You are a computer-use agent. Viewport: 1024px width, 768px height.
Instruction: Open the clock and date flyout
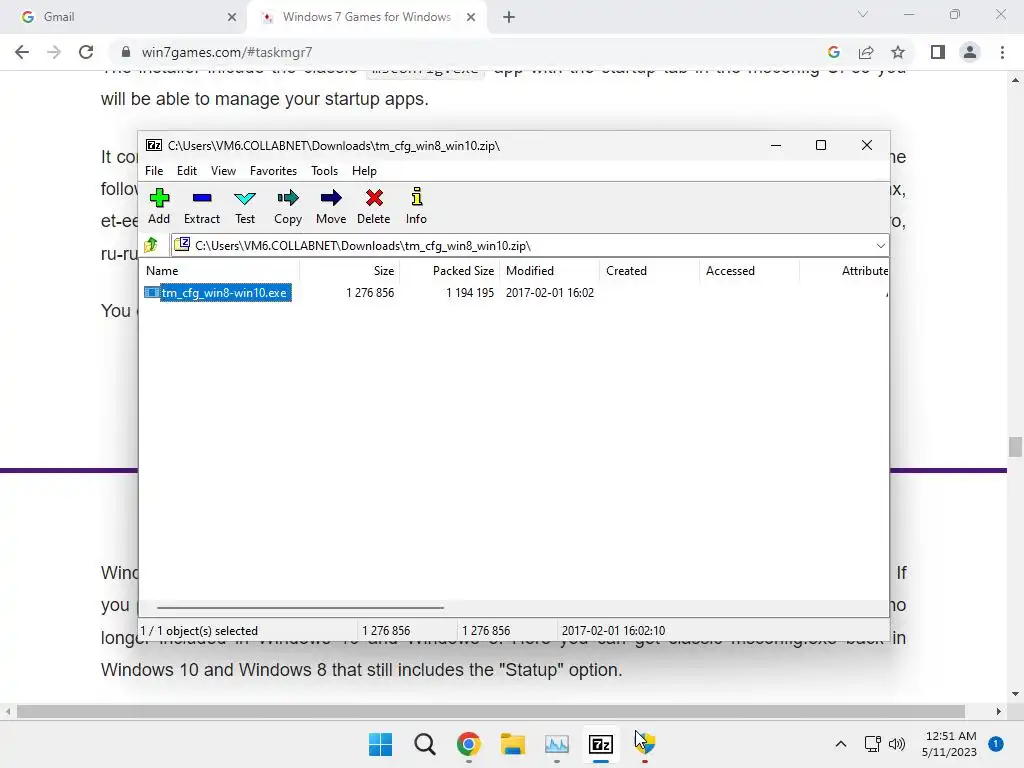coord(950,744)
